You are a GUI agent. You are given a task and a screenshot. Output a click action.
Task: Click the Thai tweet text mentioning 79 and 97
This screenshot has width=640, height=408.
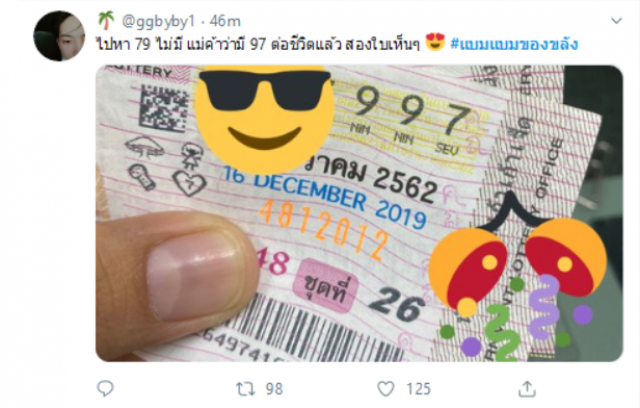point(259,44)
